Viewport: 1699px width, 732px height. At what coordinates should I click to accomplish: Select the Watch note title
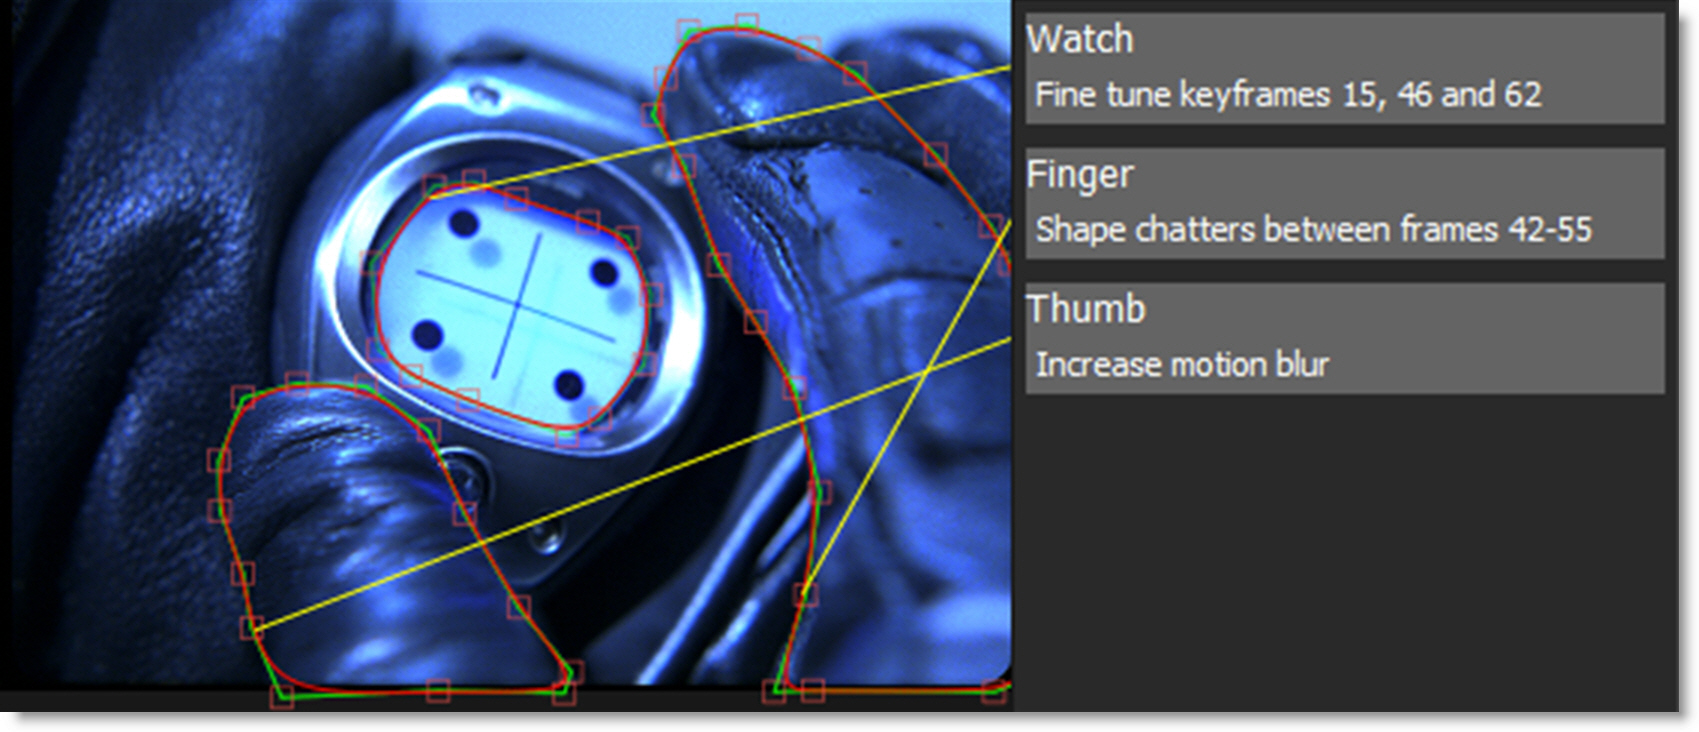pyautogui.click(x=1080, y=39)
